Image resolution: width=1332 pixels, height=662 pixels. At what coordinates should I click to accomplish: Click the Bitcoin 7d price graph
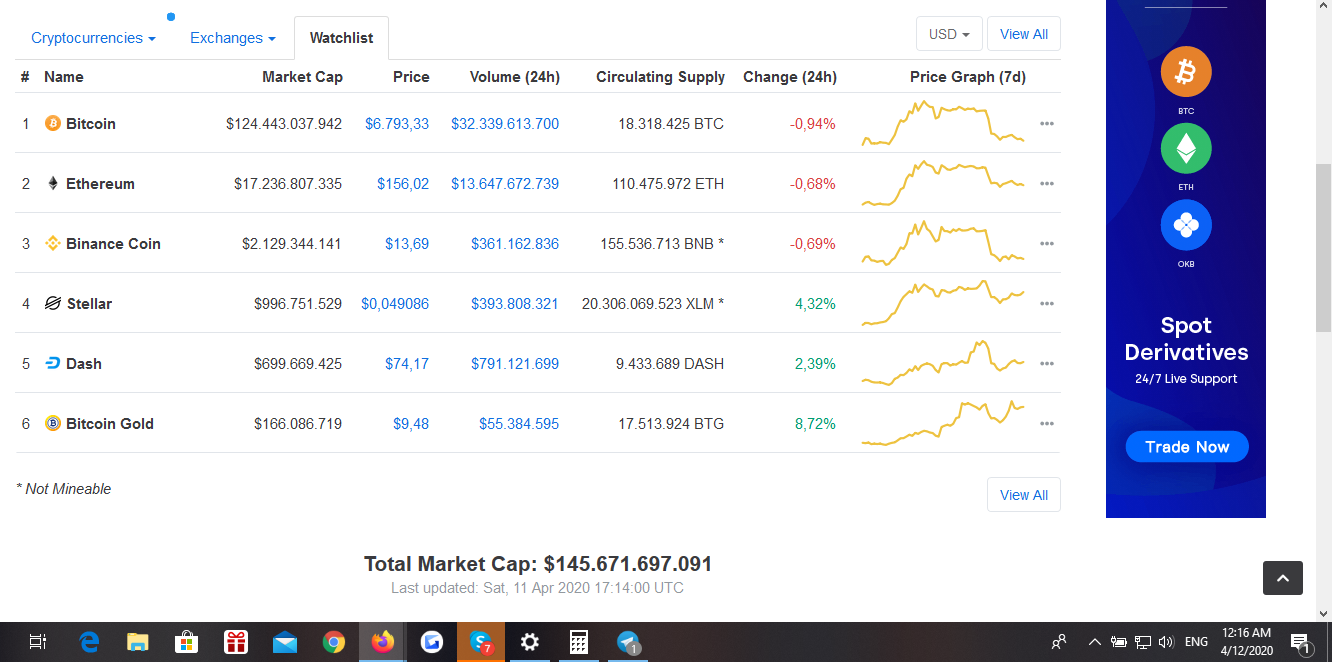click(943, 124)
